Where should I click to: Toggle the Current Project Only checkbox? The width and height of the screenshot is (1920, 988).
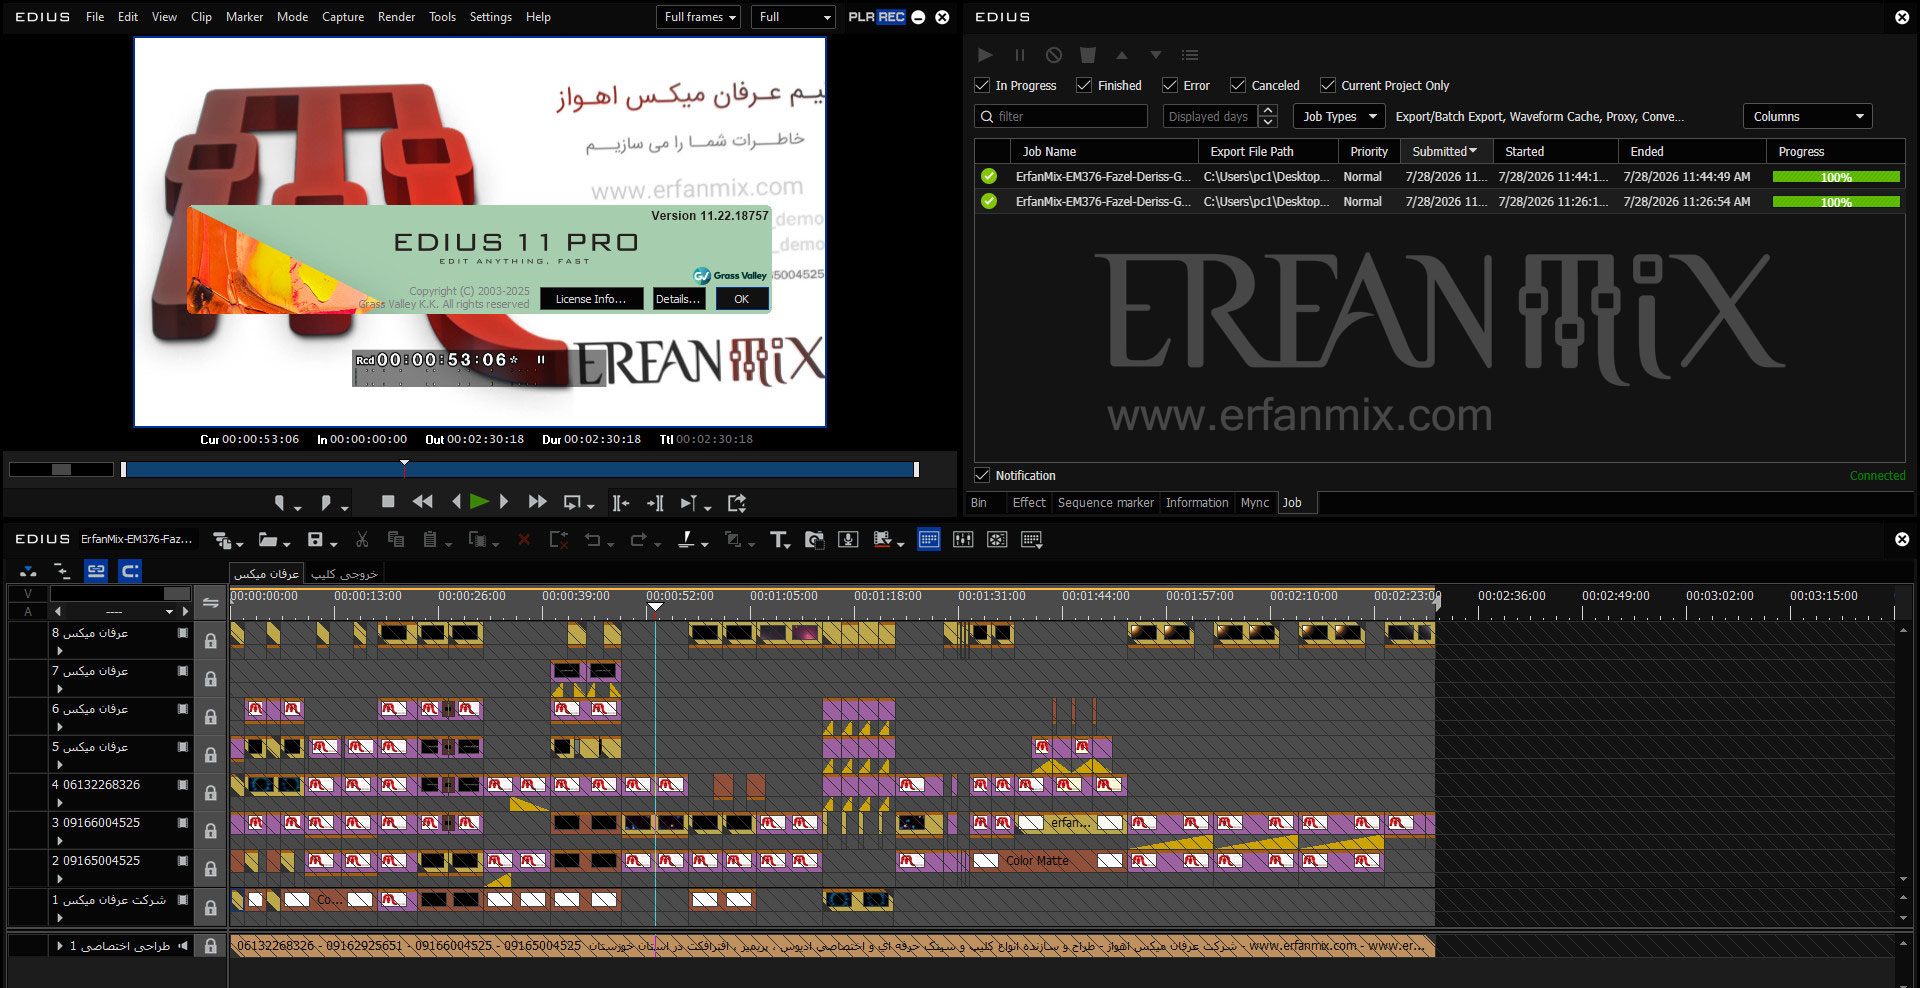click(x=1328, y=85)
